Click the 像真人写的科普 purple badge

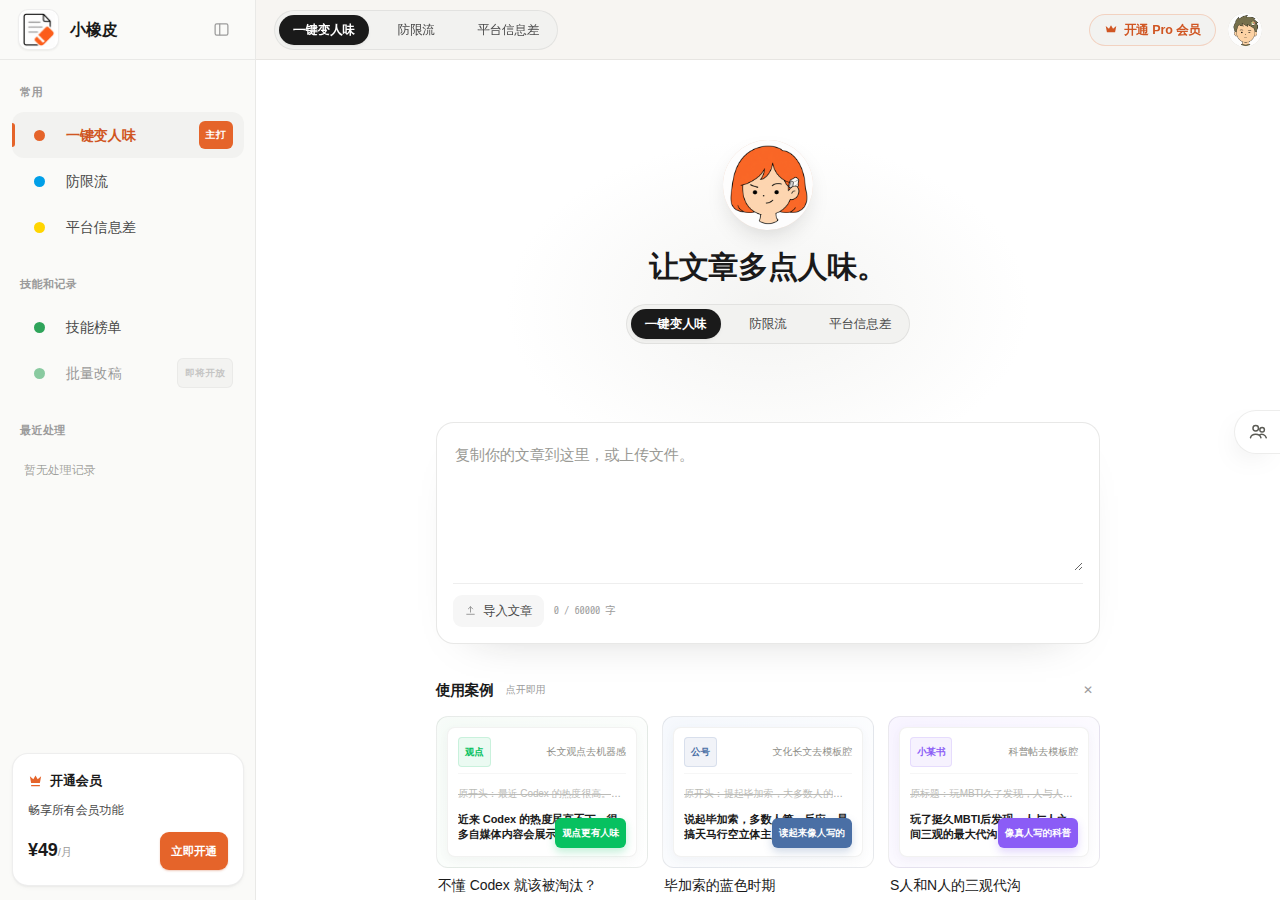(x=1038, y=833)
